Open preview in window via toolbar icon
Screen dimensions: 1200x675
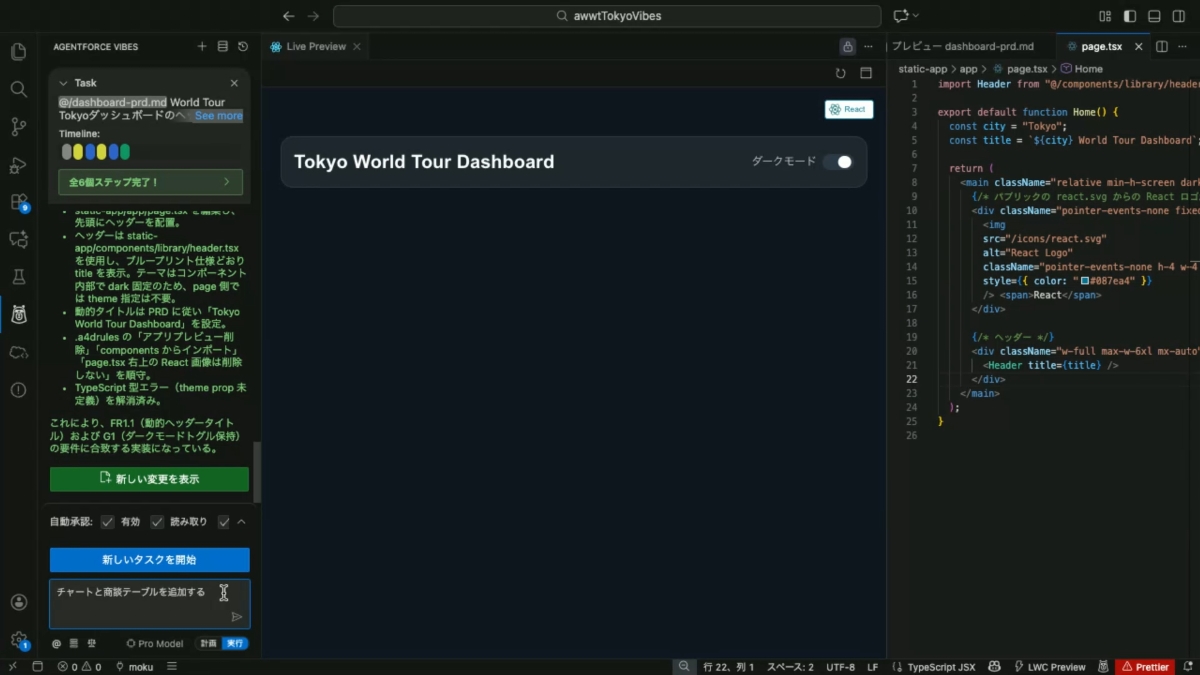pos(866,73)
